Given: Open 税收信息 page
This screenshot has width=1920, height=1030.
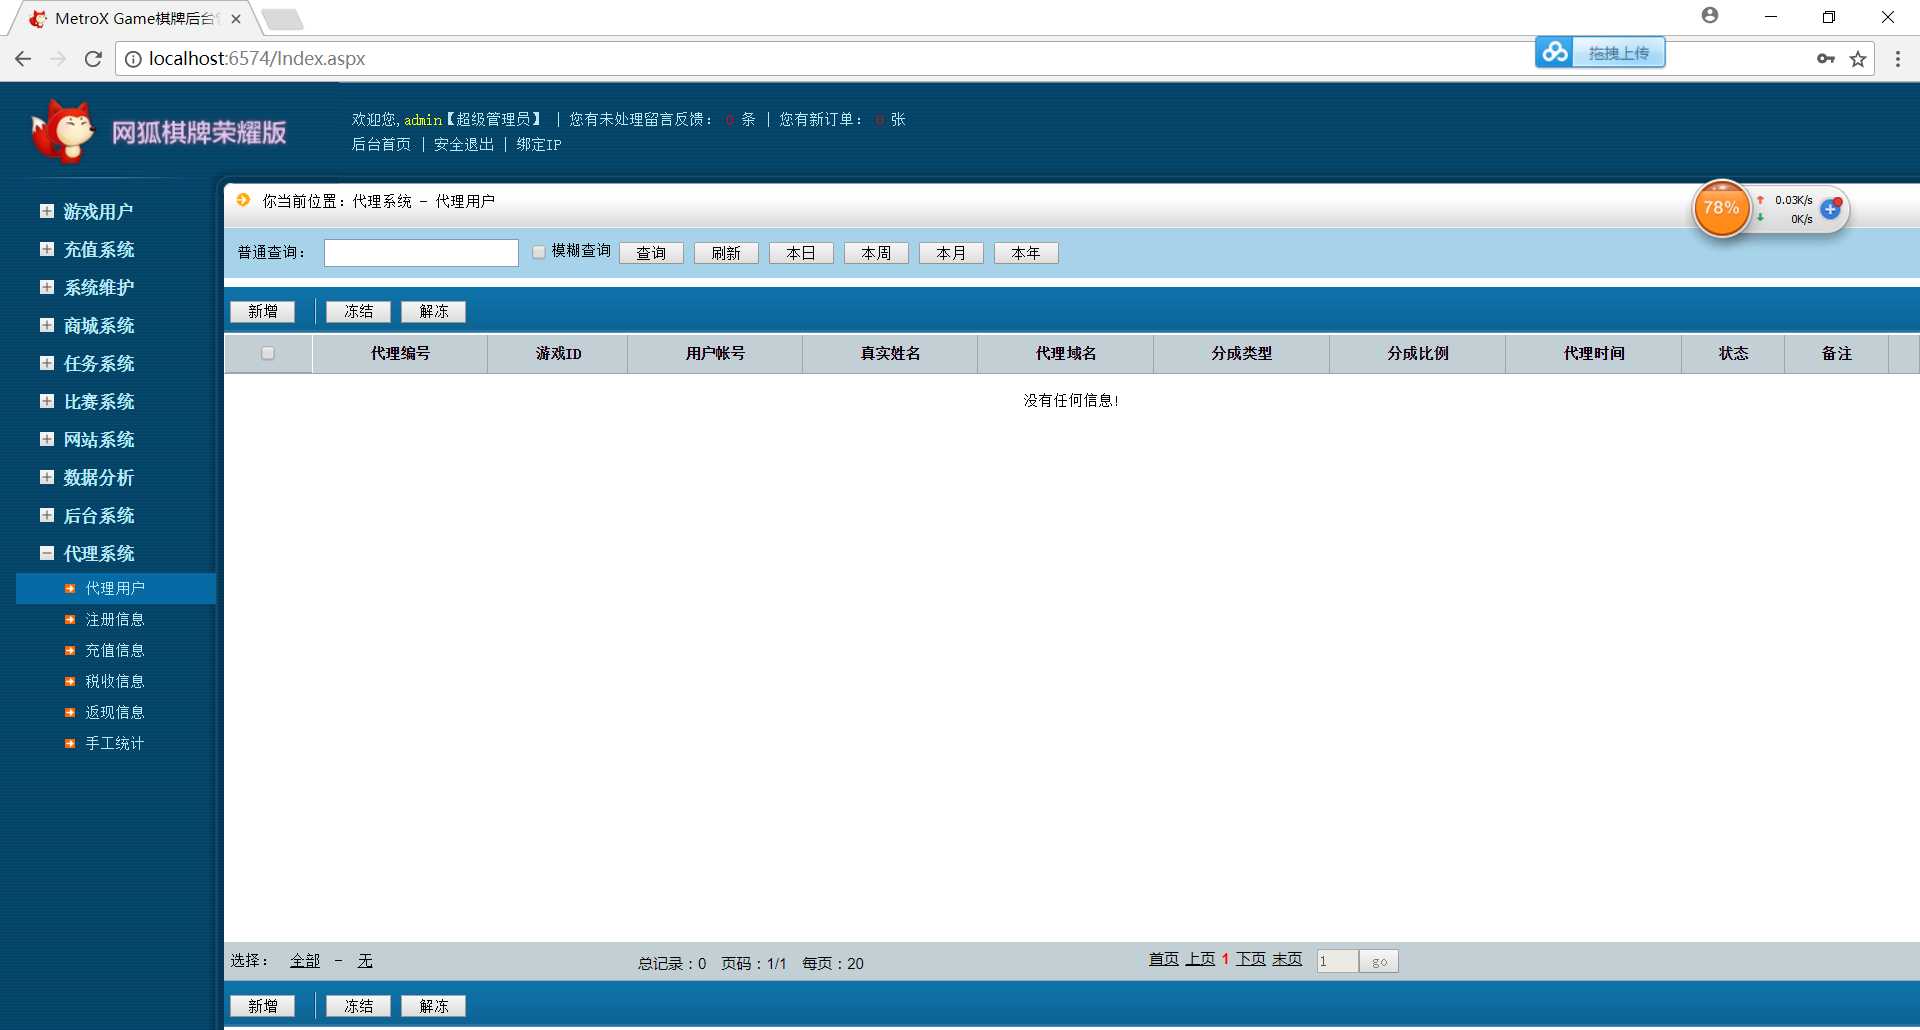Looking at the screenshot, I should pyautogui.click(x=115, y=682).
